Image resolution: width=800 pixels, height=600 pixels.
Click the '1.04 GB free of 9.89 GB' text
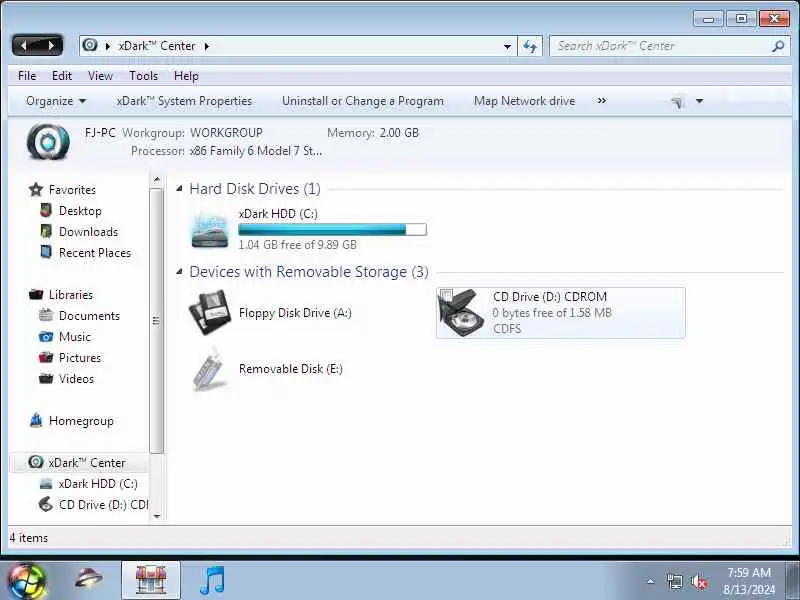click(x=297, y=245)
